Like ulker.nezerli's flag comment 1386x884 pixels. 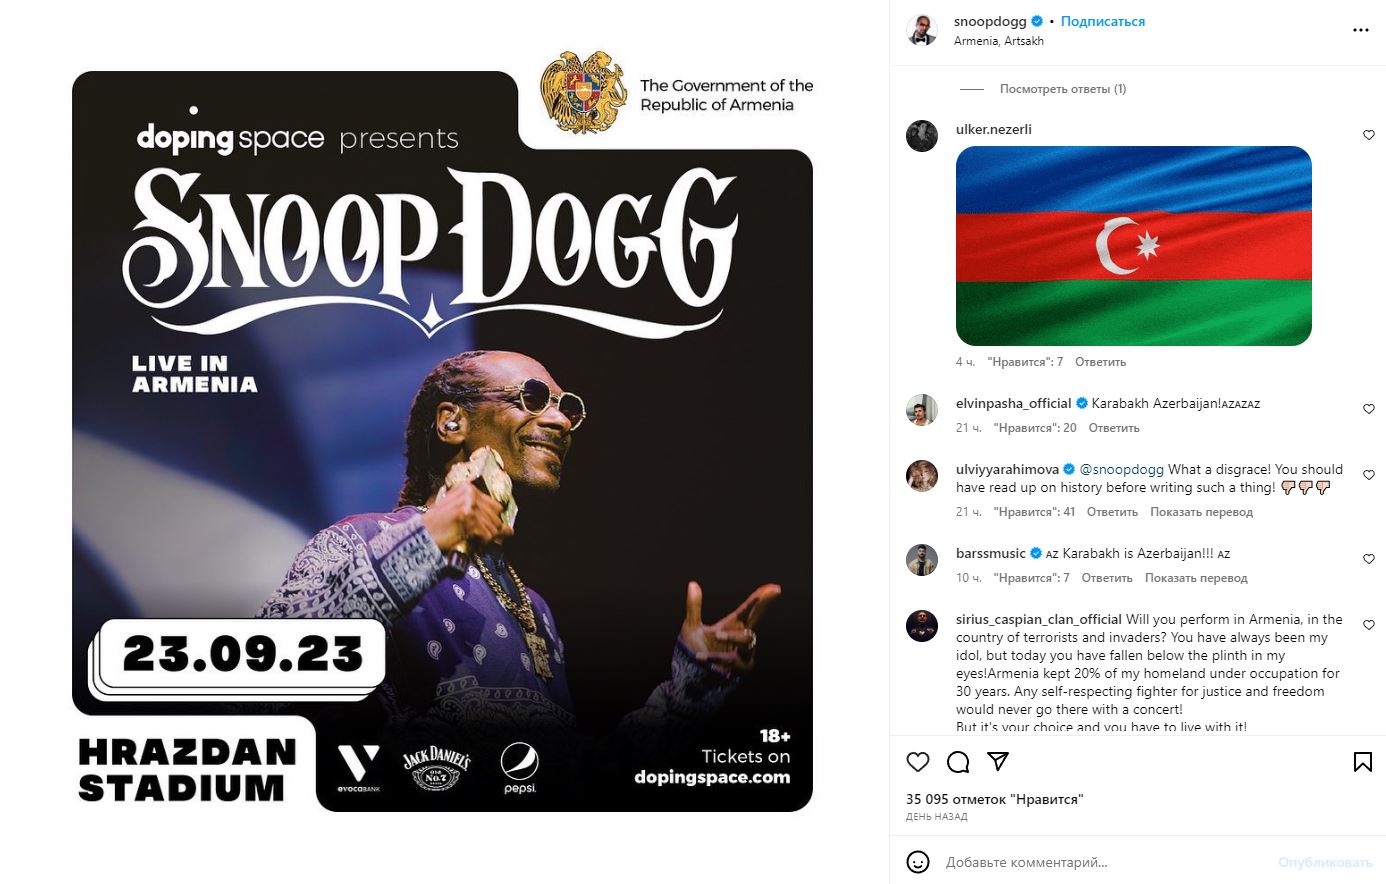1369,135
